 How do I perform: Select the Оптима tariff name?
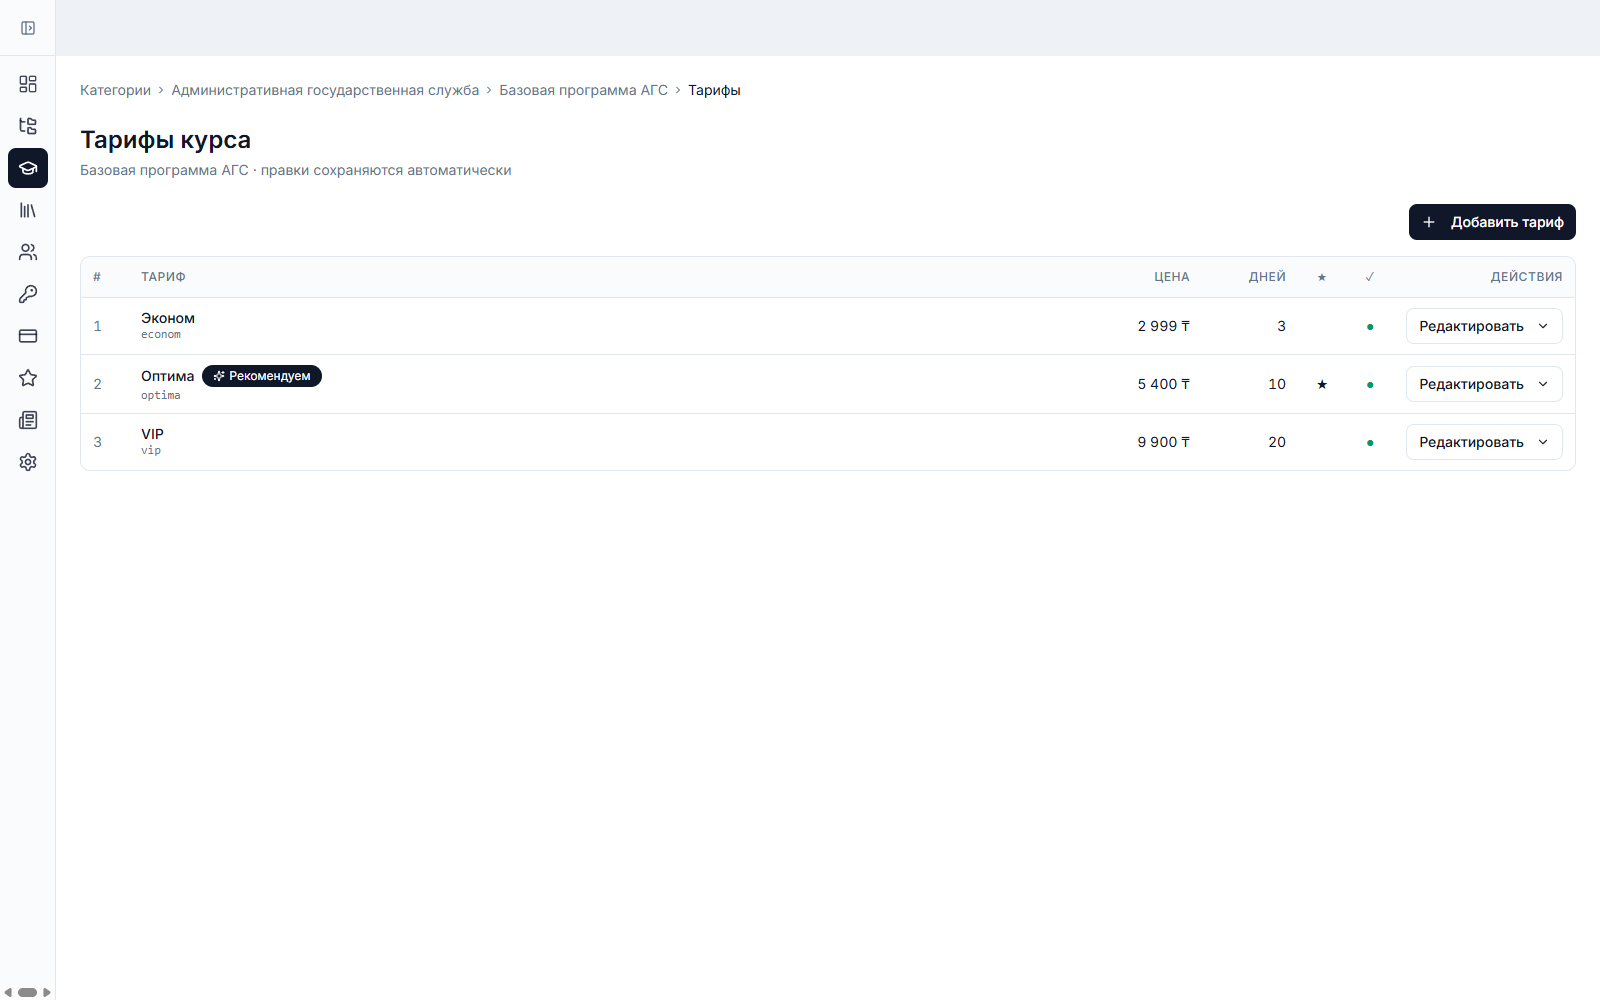pos(167,376)
